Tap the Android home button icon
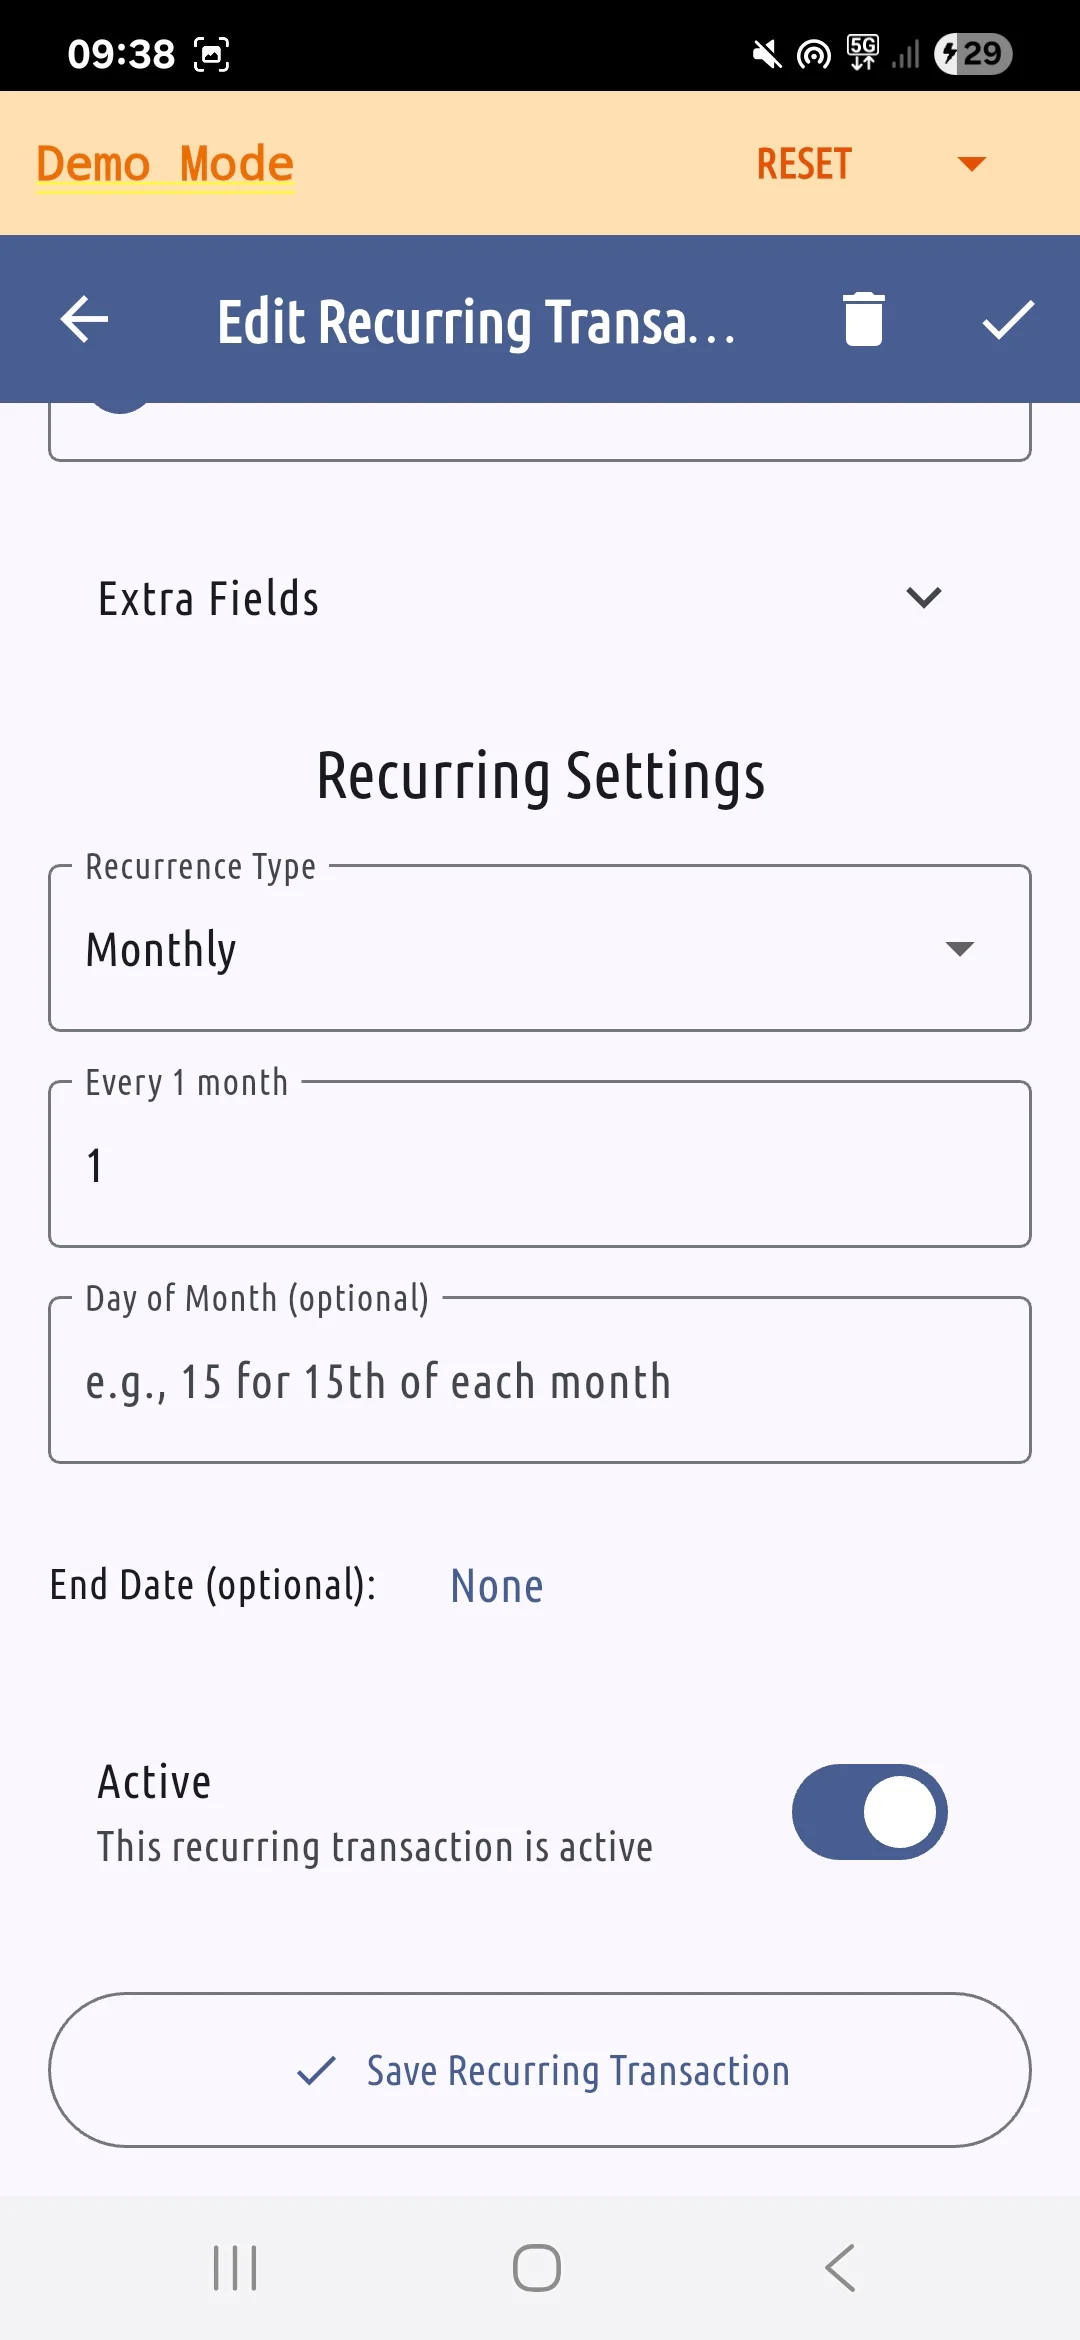1080x2340 pixels. tap(537, 2268)
